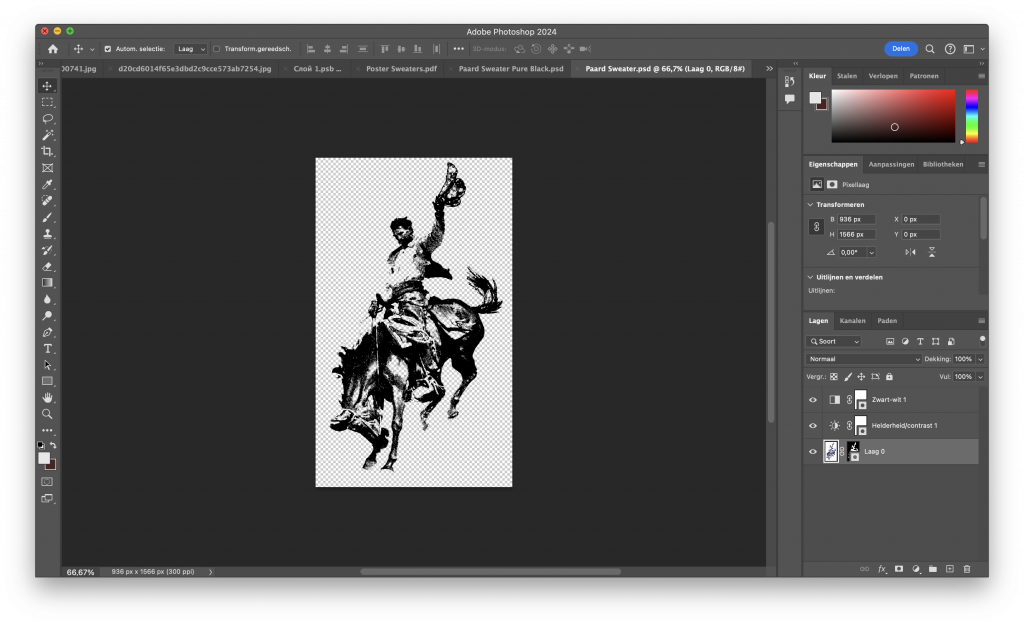Open the Patronen panel tab
The image size is (1024, 624).
pos(923,76)
